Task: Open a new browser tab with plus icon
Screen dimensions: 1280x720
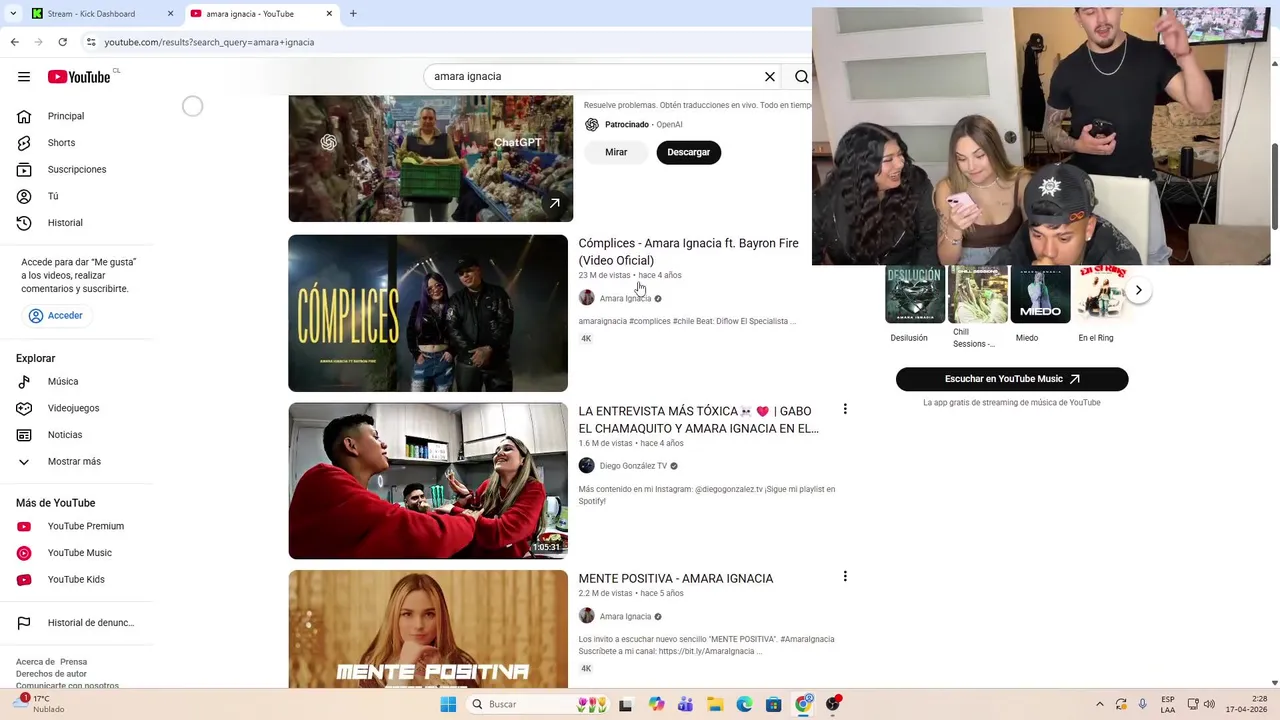Action: pos(353,14)
